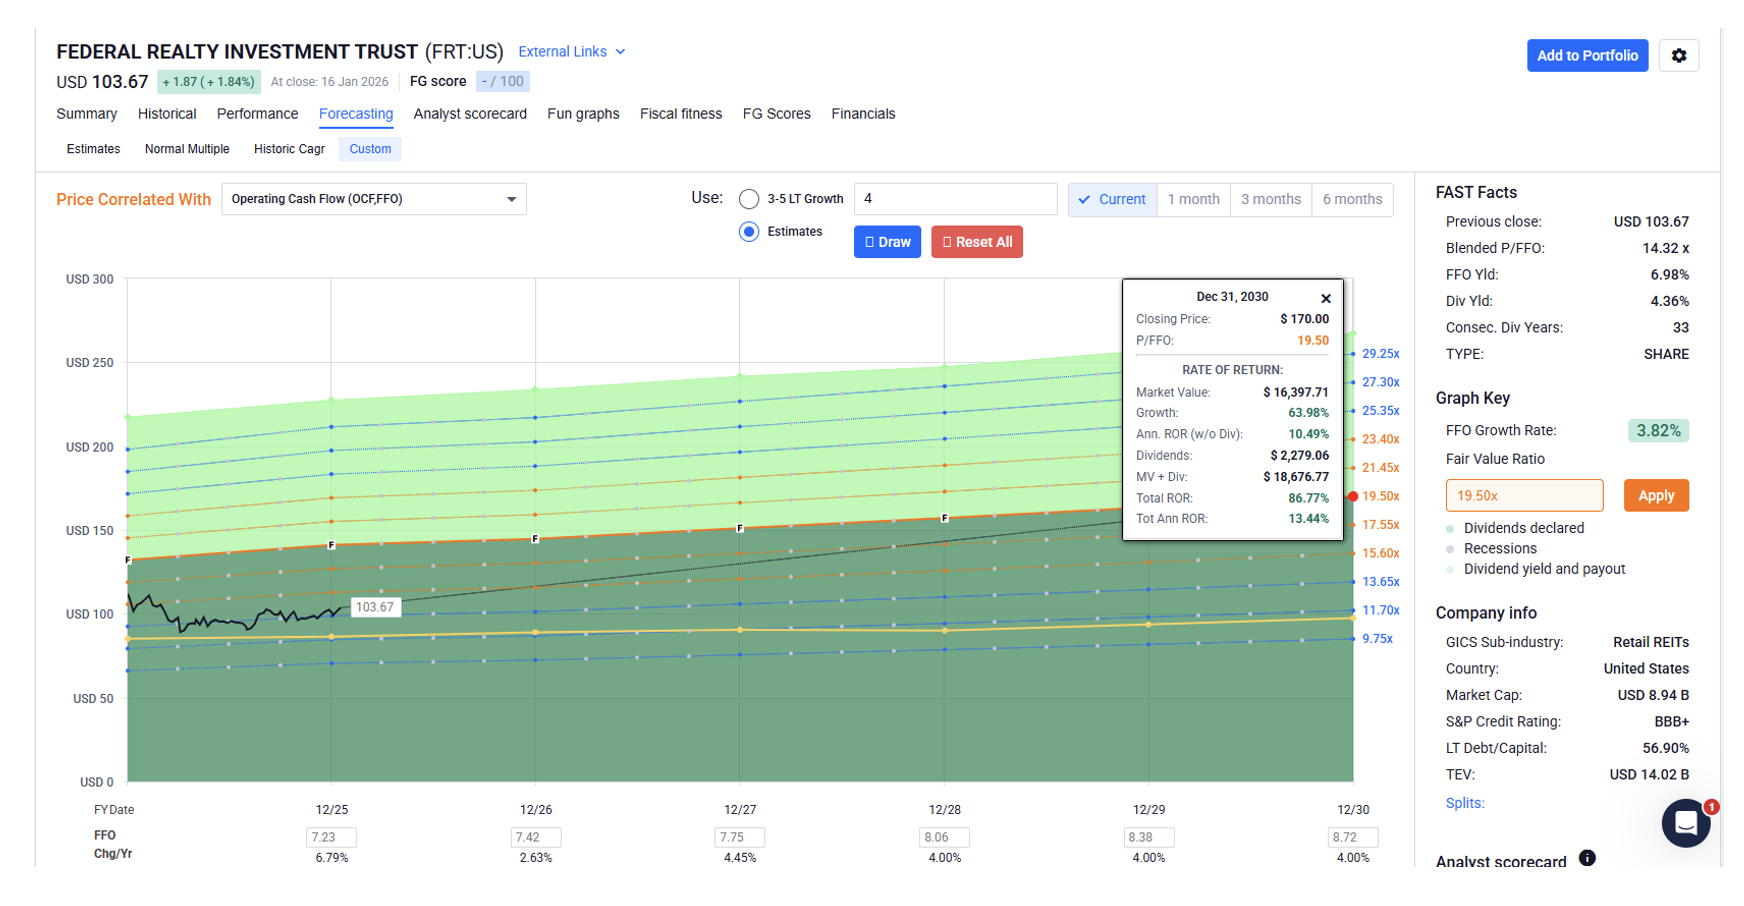Image resolution: width=1744 pixels, height=906 pixels.
Task: Open the Historic Cagr sub-tab
Action: [x=289, y=149]
